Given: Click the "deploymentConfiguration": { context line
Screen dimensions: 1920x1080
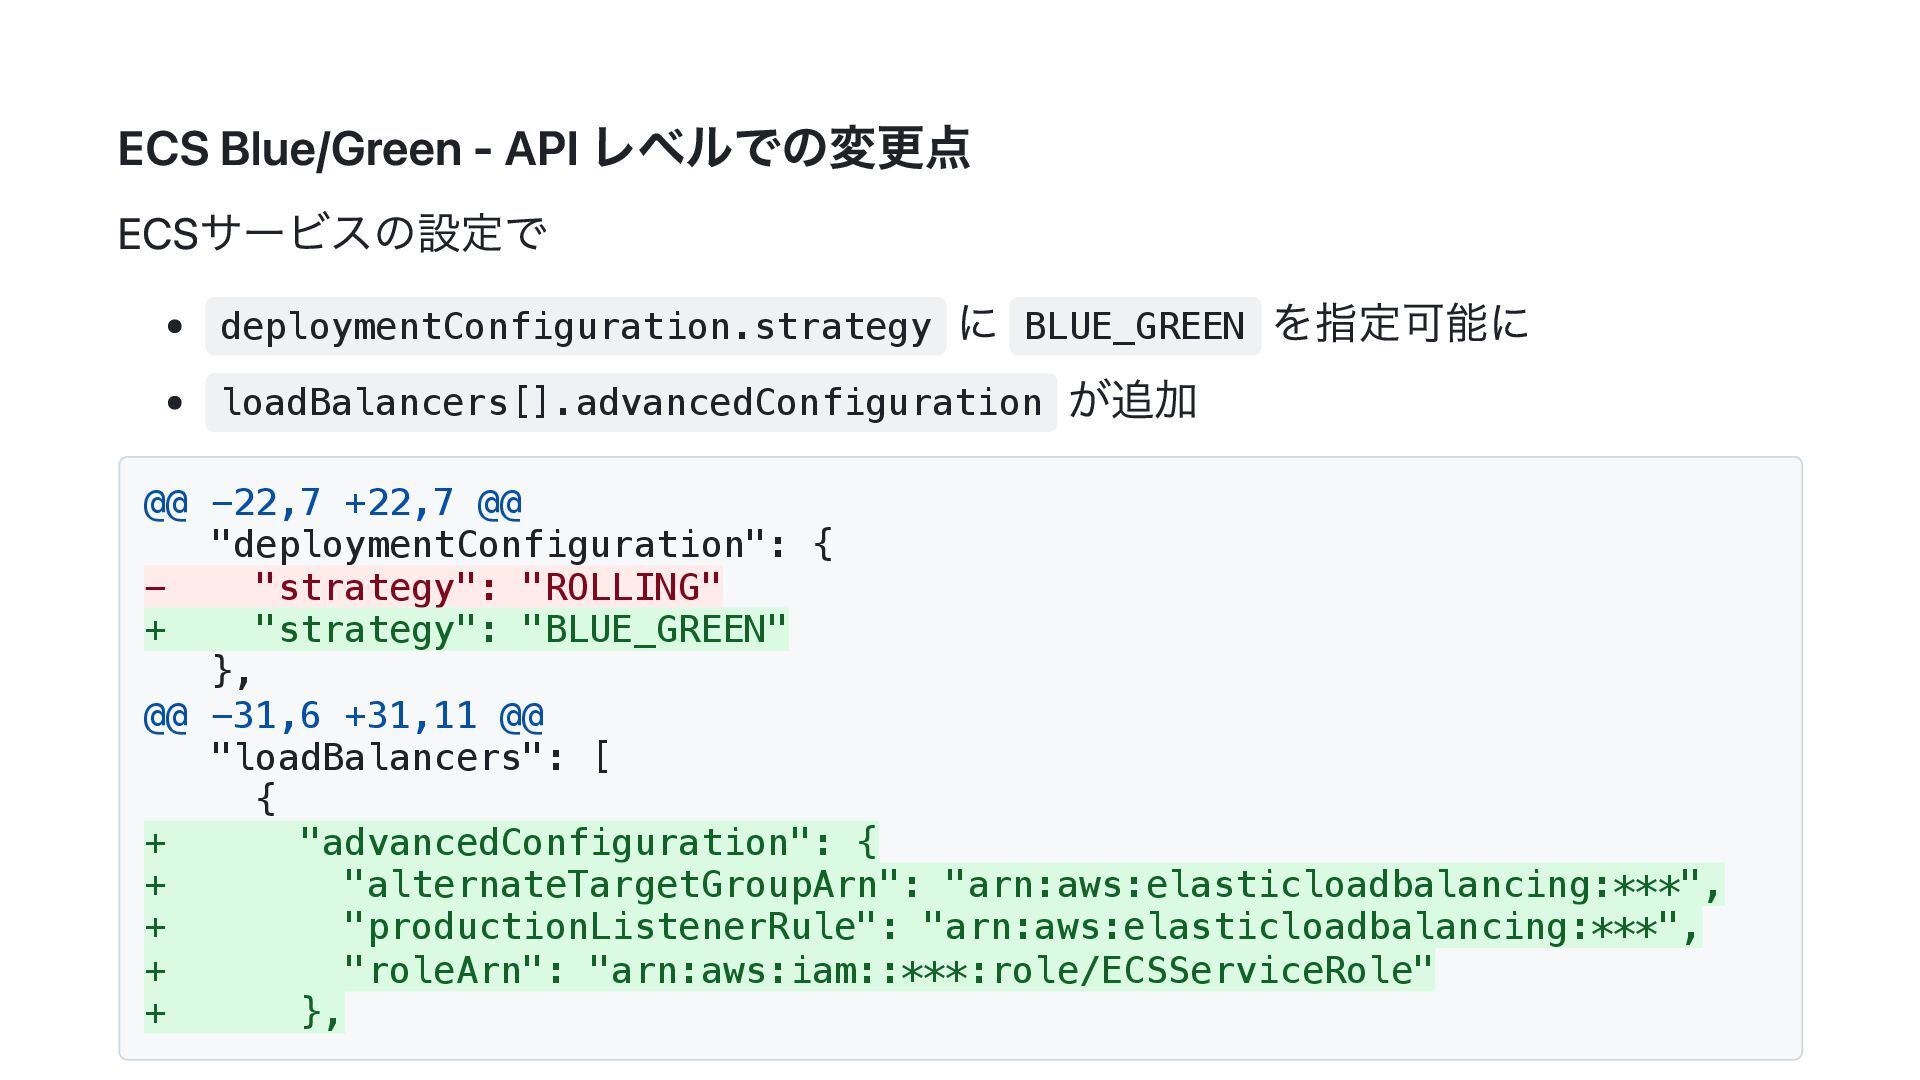Looking at the screenshot, I should pos(522,545).
